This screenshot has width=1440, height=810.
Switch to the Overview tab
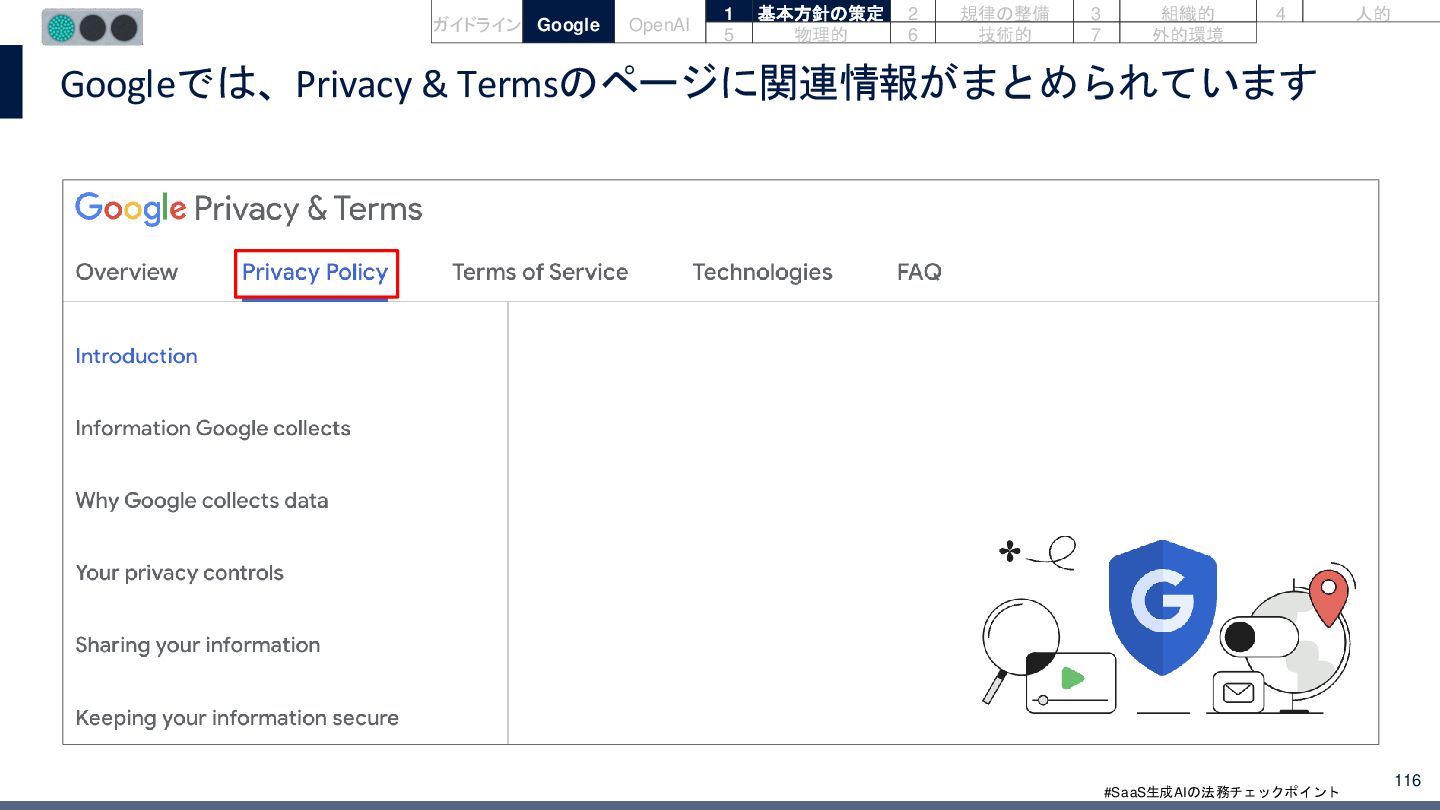(x=127, y=272)
